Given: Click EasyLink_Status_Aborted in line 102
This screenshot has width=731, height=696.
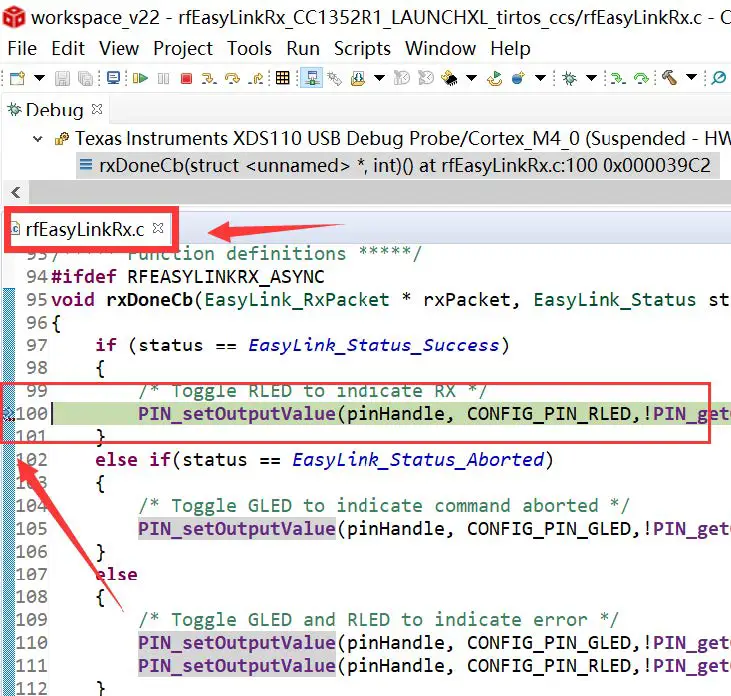Looking at the screenshot, I should point(418,460).
